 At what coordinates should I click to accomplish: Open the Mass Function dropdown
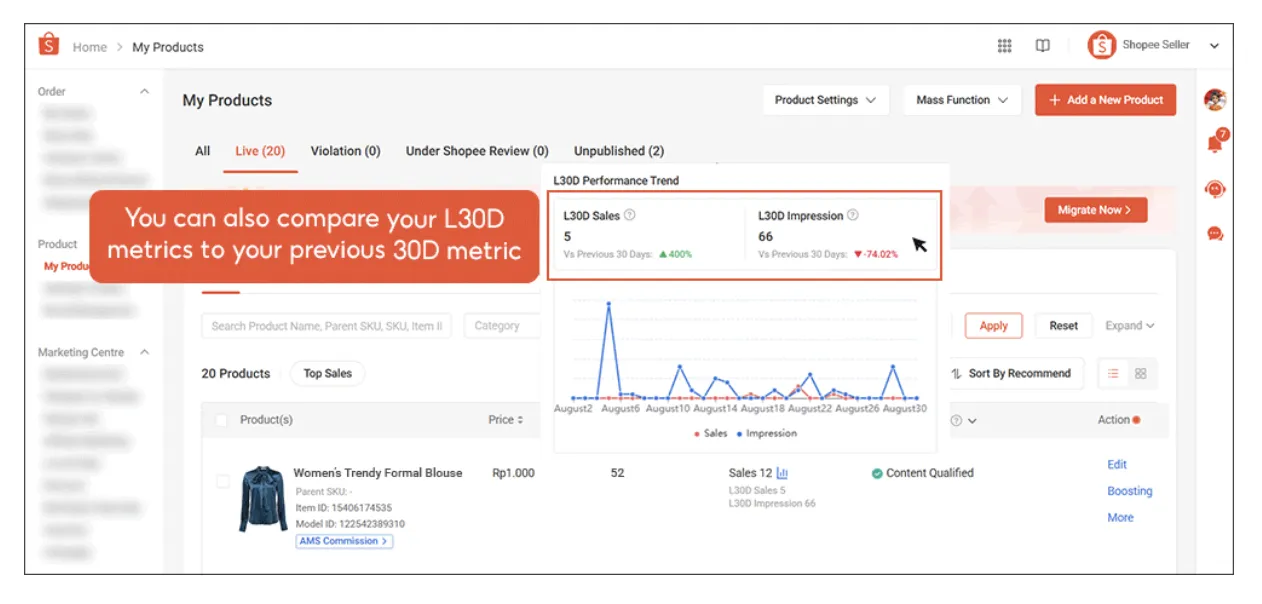[961, 100]
